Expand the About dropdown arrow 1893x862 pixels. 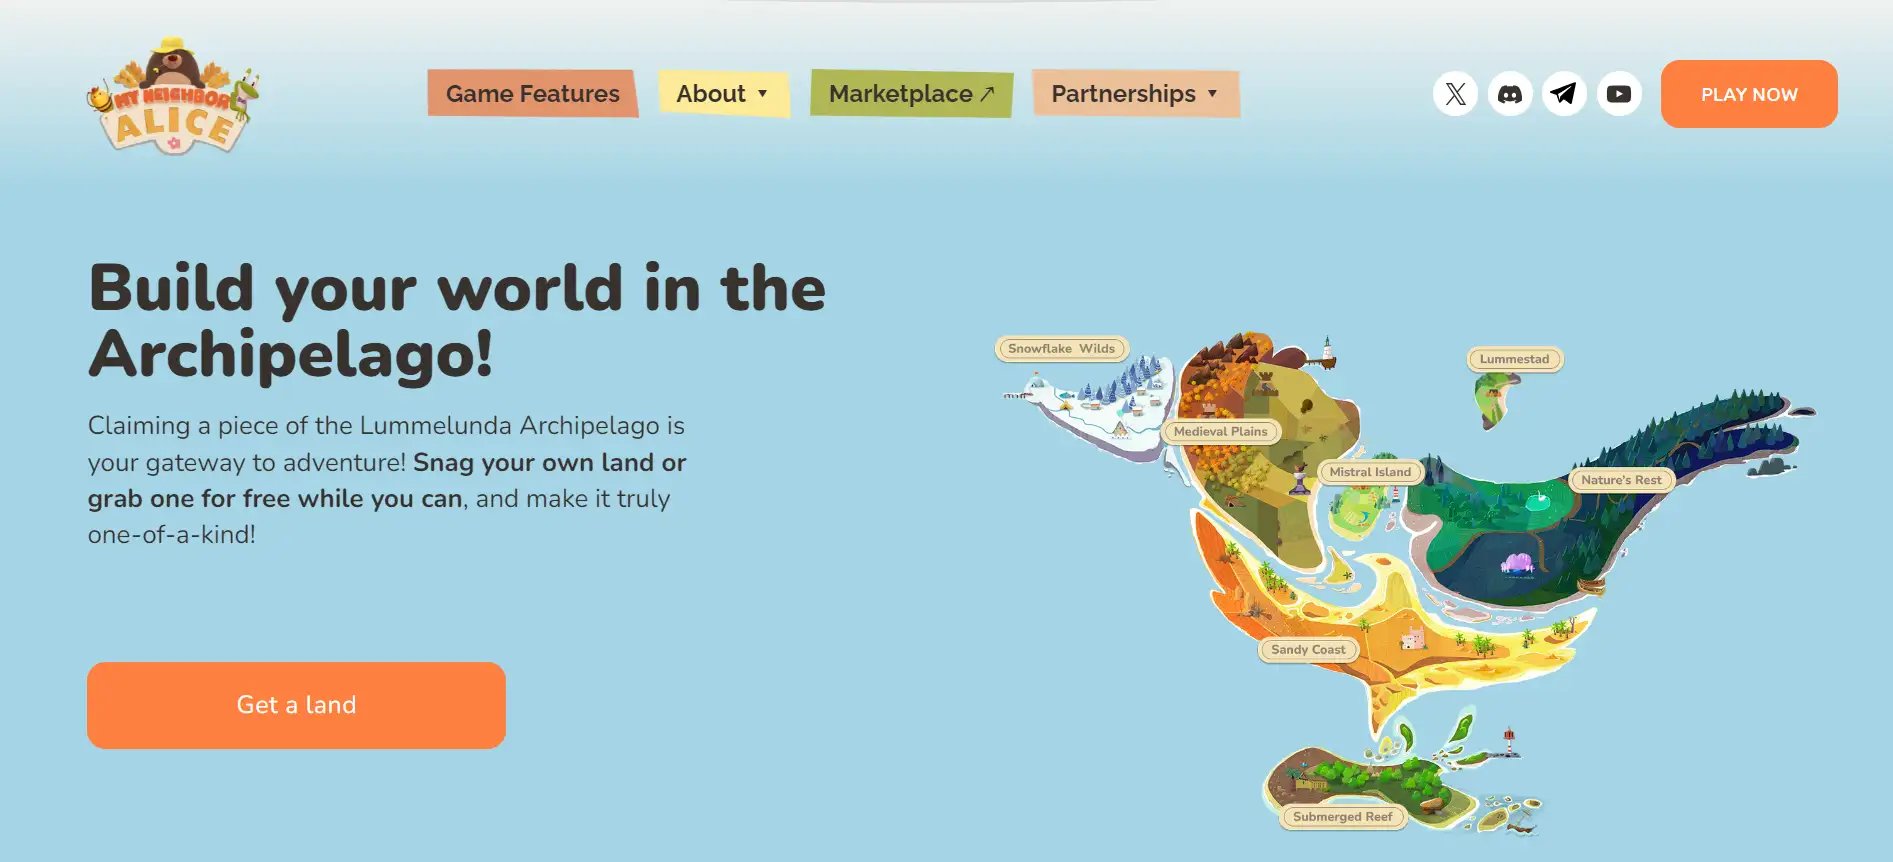(x=763, y=94)
